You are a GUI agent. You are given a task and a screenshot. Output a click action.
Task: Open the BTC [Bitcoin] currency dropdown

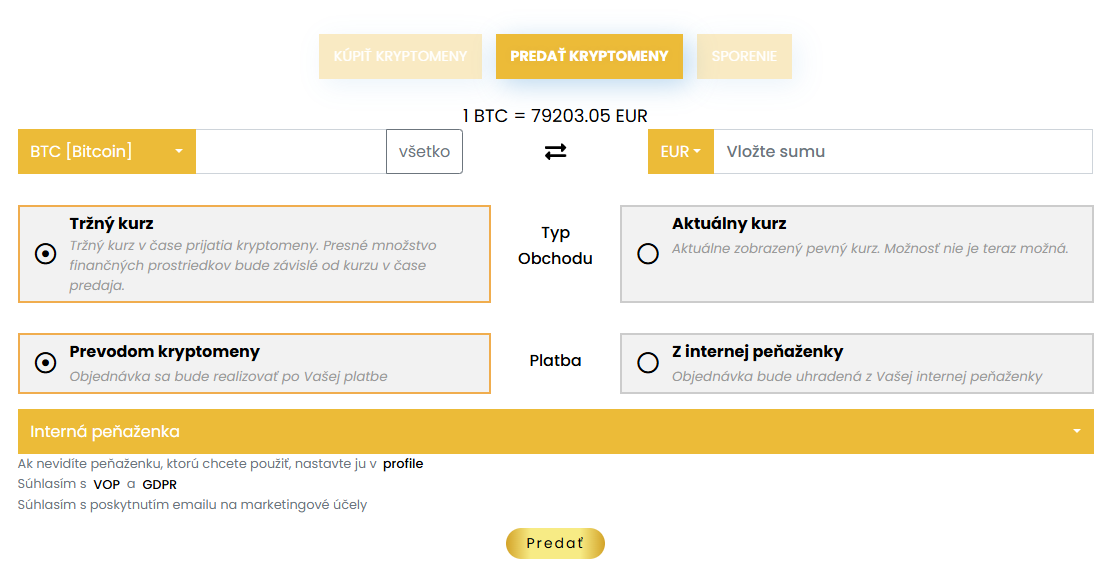[107, 152]
